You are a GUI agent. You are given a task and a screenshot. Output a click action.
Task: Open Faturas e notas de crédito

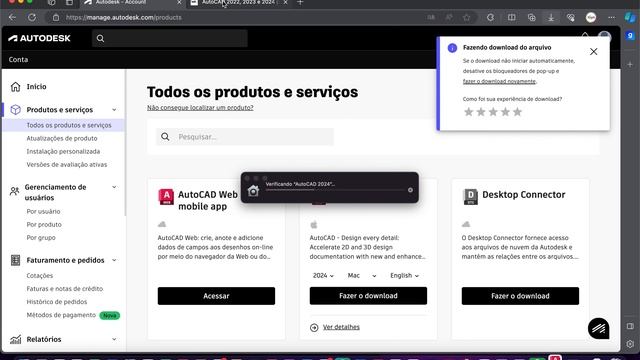click(65, 289)
